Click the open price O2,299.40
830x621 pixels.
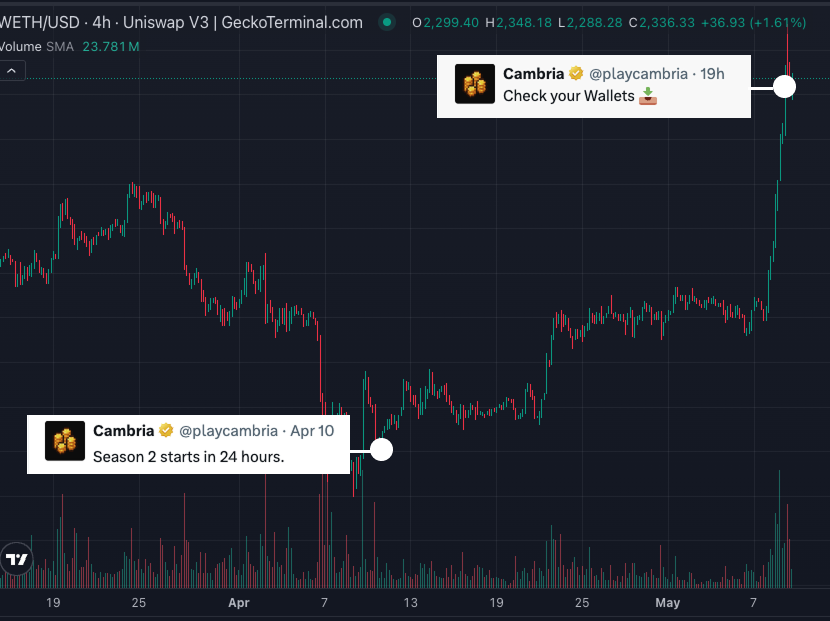[x=446, y=22]
